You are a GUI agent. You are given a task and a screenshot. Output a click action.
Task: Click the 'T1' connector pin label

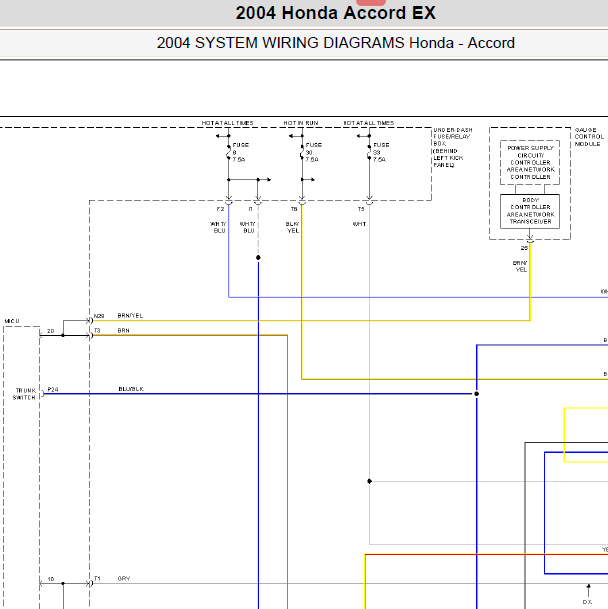(x=97, y=578)
